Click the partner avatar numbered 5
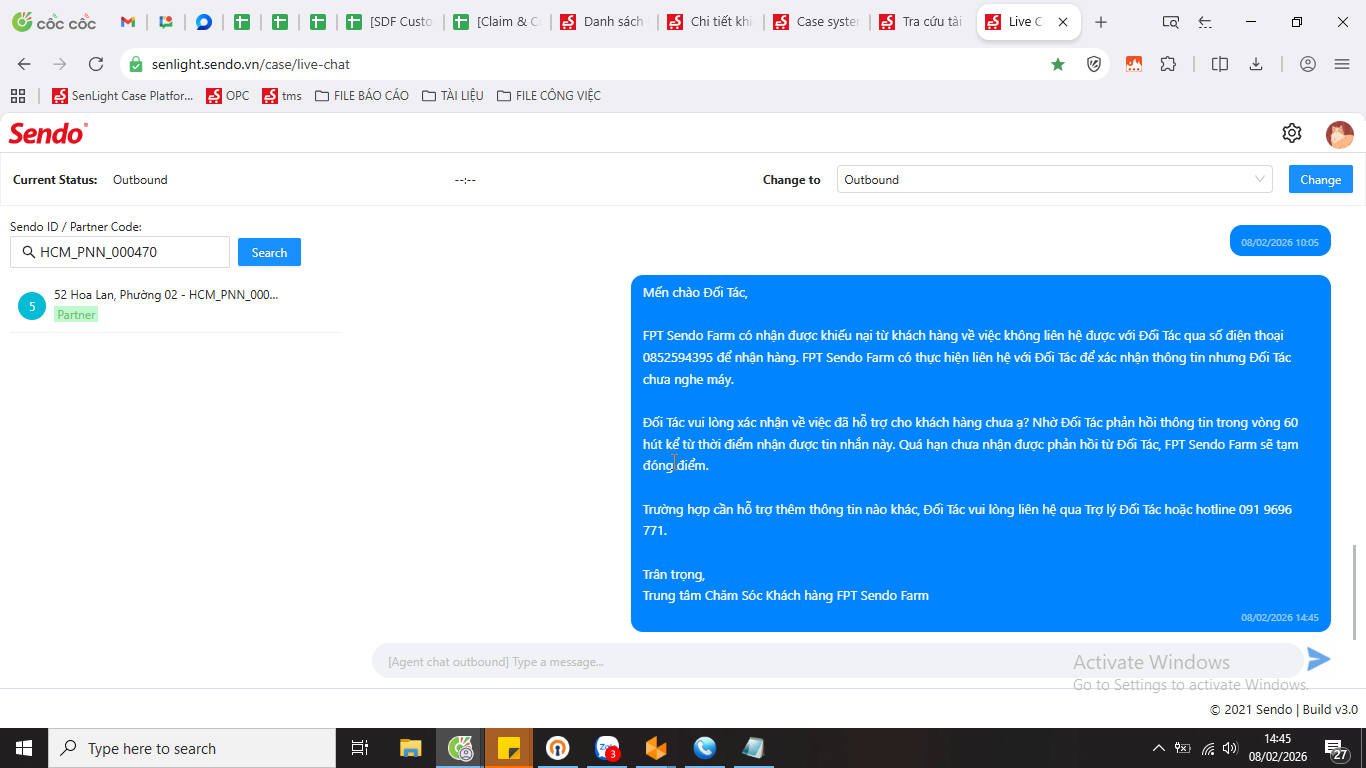The width and height of the screenshot is (1366, 768). 32,306
